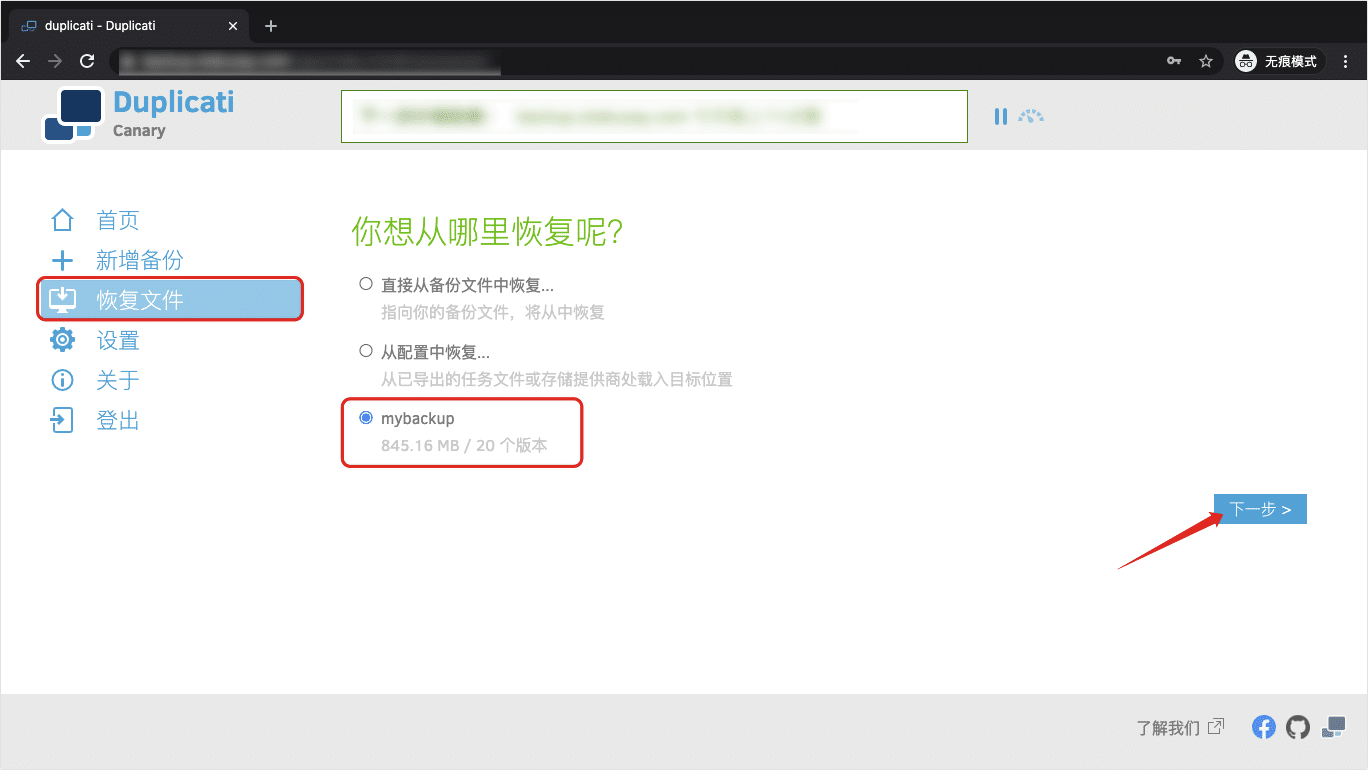
Task: Open the 了解我们 link
Action: coord(1180,727)
